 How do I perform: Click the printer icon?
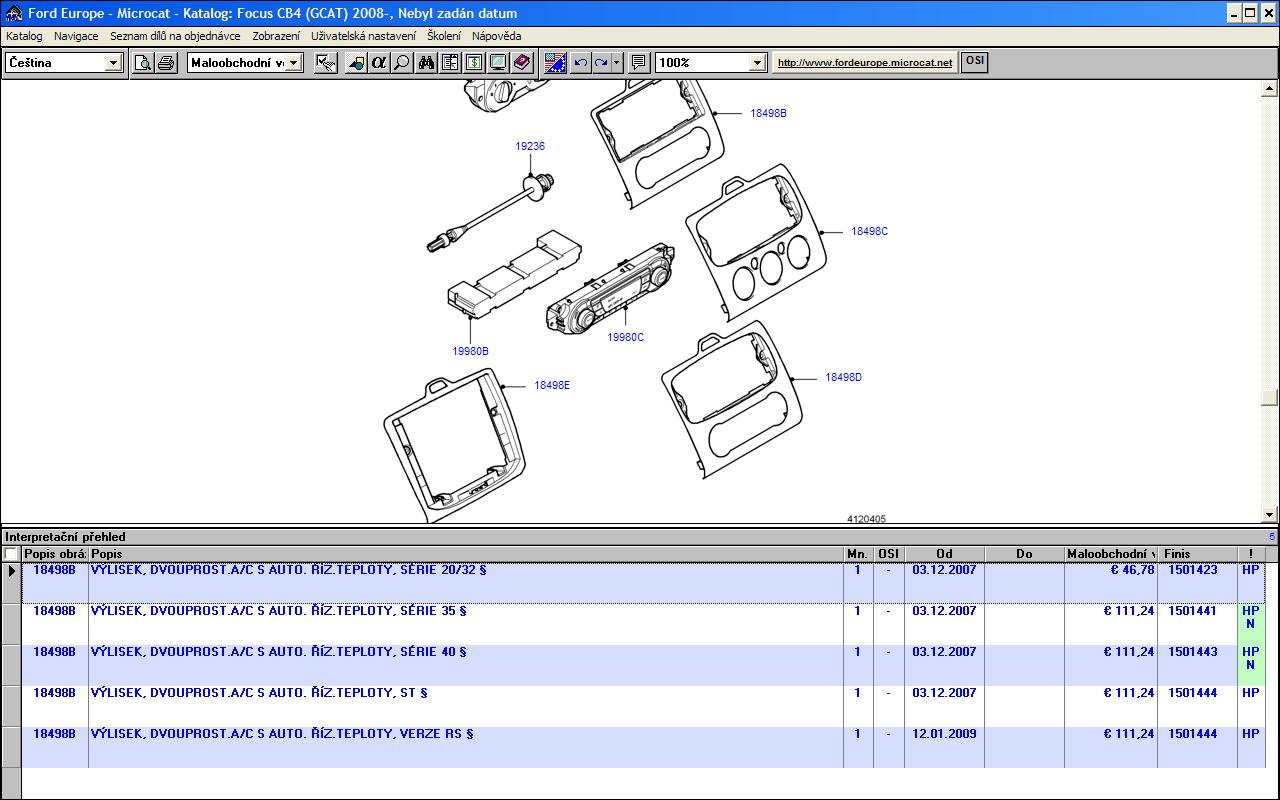click(x=166, y=63)
